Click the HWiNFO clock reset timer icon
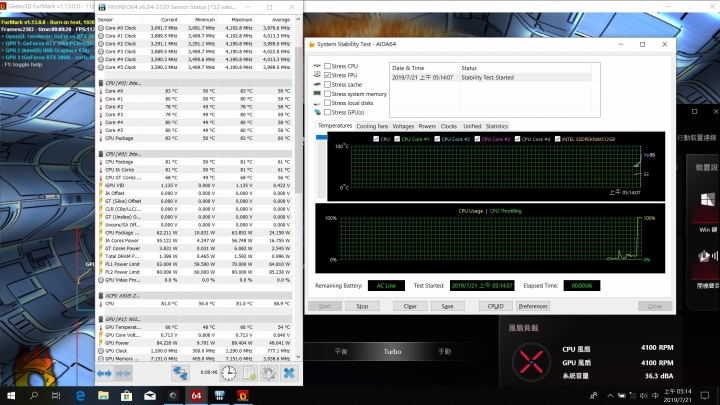Screen dimensions: 720x405 pyautogui.click(x=228, y=373)
